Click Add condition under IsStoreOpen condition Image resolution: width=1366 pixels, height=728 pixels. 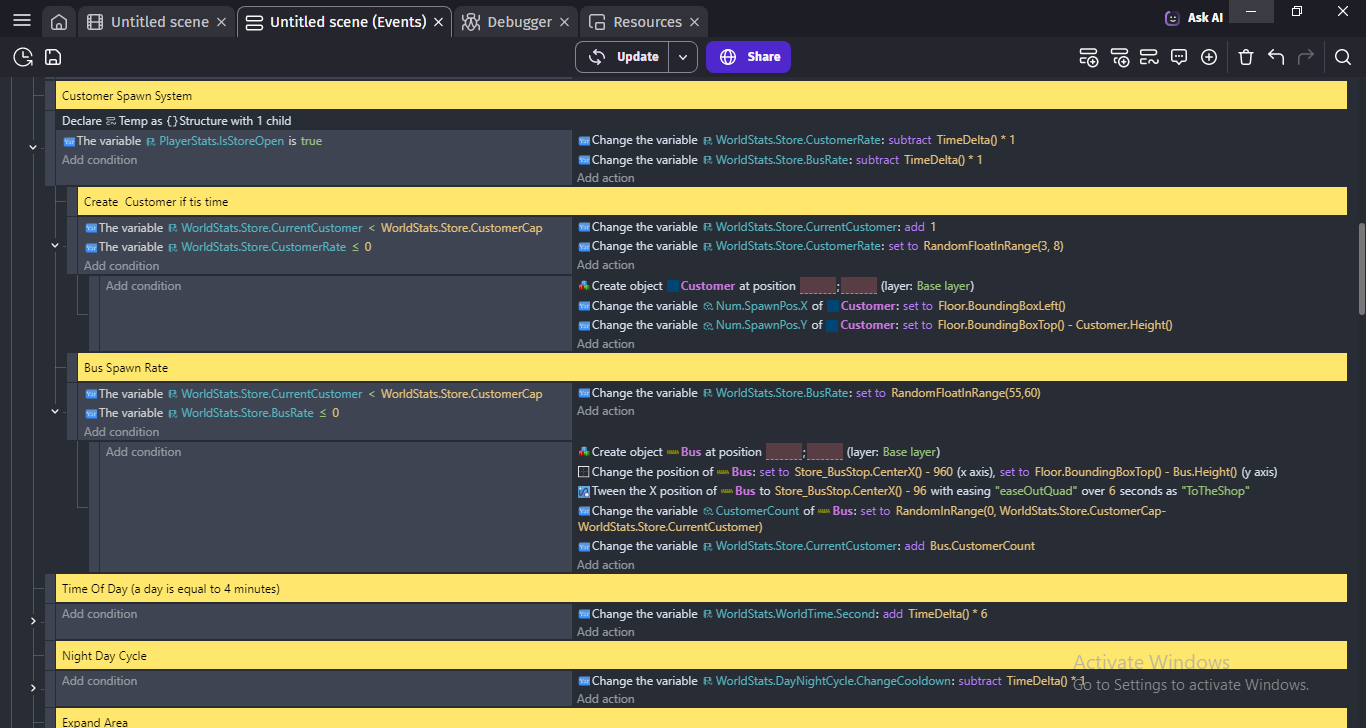point(100,160)
